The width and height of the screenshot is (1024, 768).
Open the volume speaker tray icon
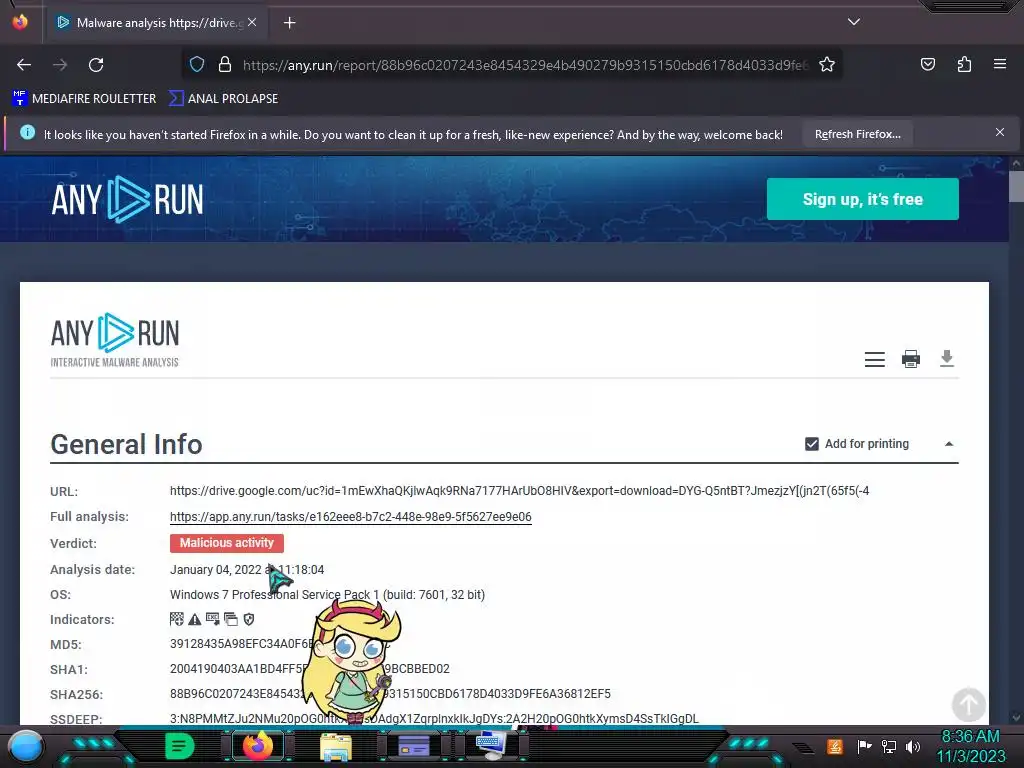pyautogui.click(x=913, y=746)
